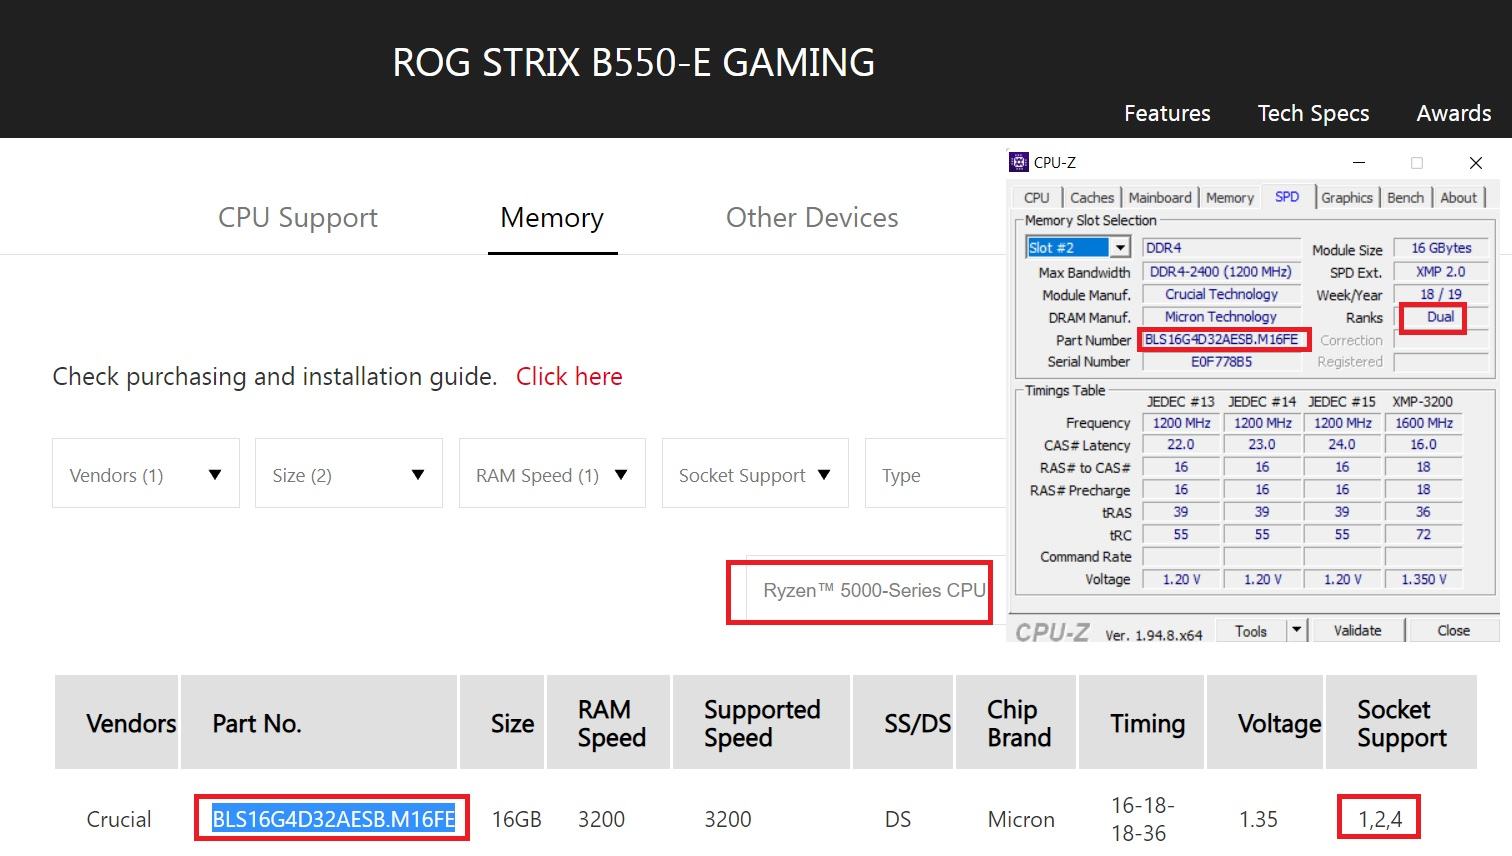The height and width of the screenshot is (856, 1512).
Task: Open the Features page link
Action: (x=1167, y=113)
